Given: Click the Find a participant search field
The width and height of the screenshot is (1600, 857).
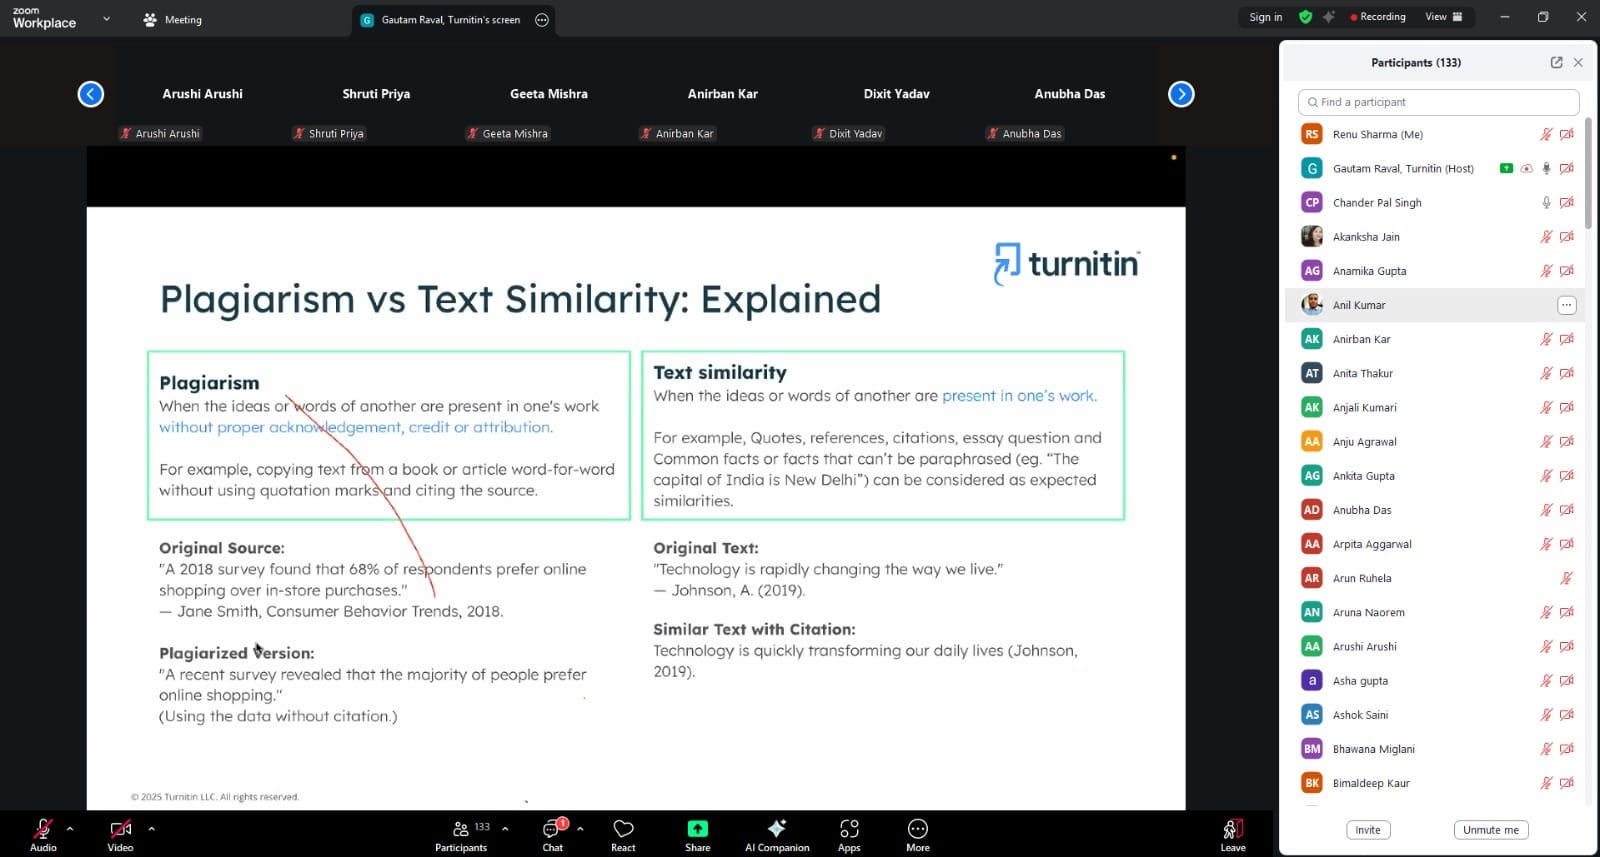Looking at the screenshot, I should tap(1438, 102).
